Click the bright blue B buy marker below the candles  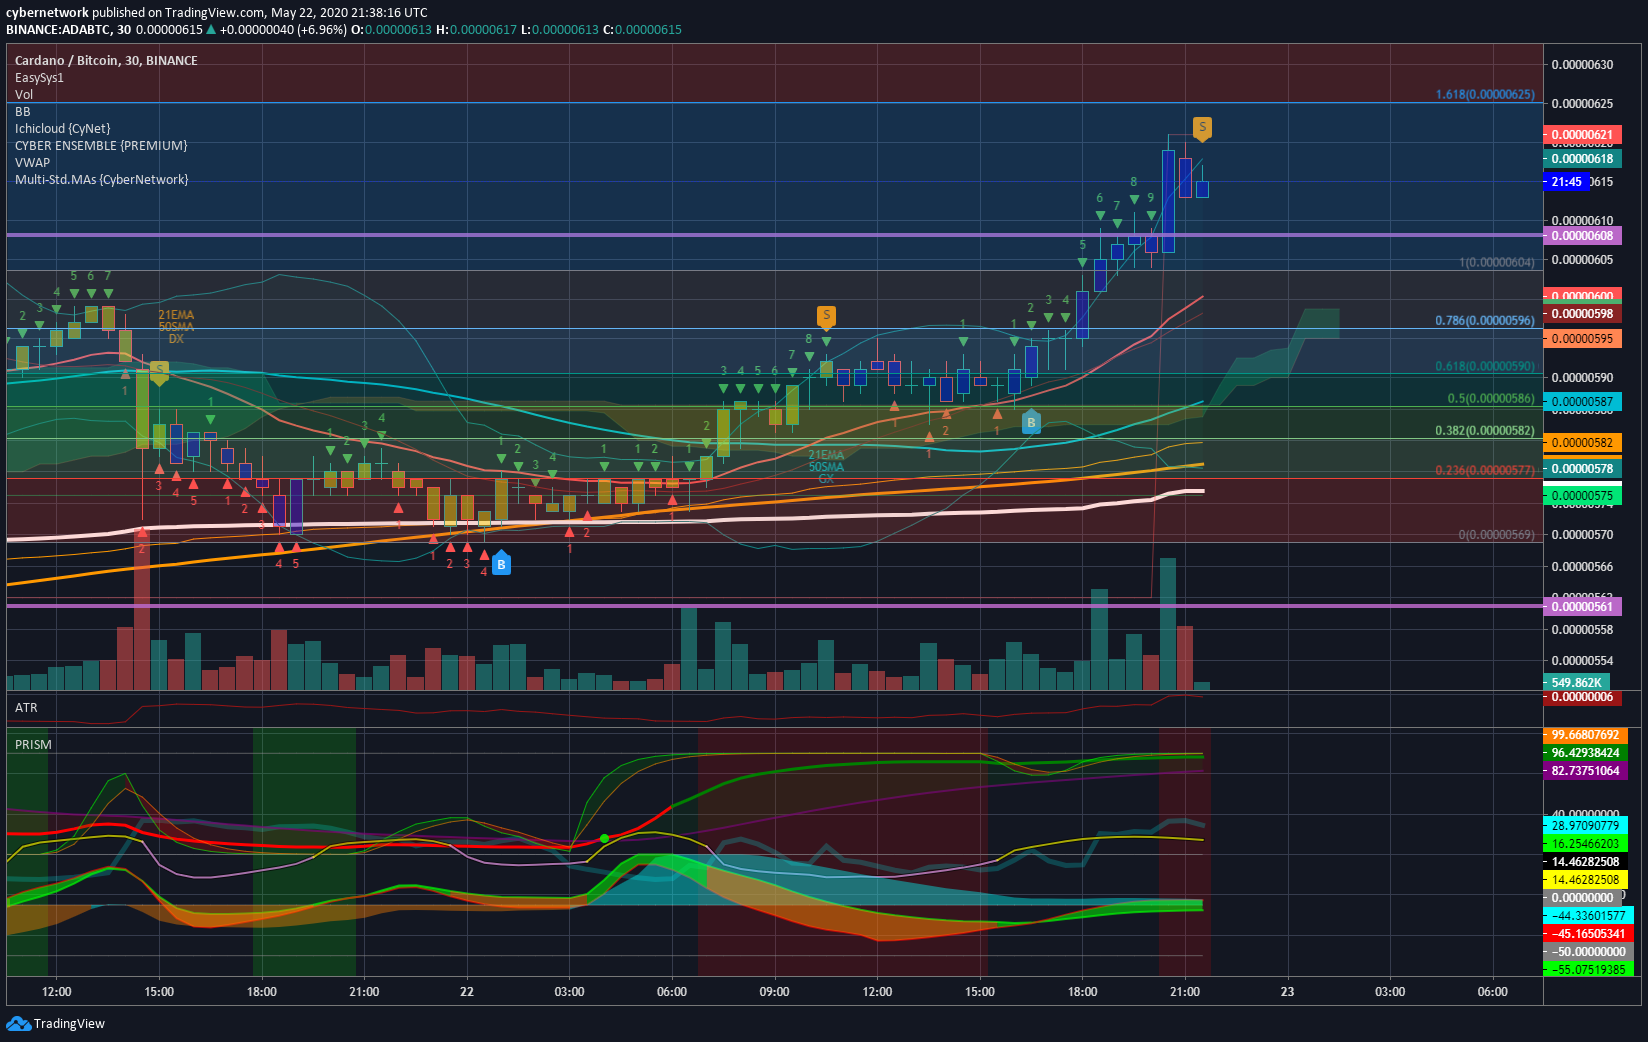tap(501, 563)
